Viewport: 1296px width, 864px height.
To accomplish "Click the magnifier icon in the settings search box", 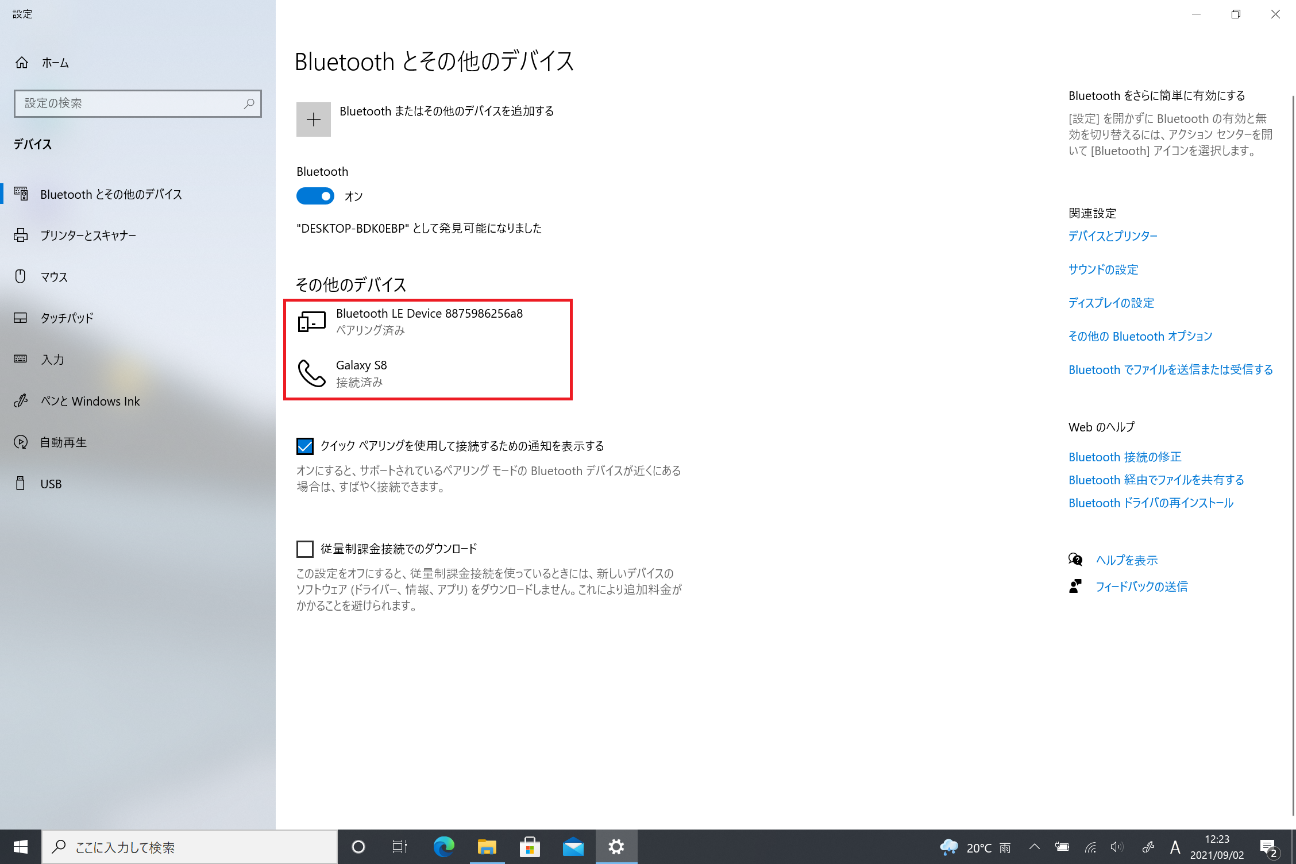I will click(249, 103).
